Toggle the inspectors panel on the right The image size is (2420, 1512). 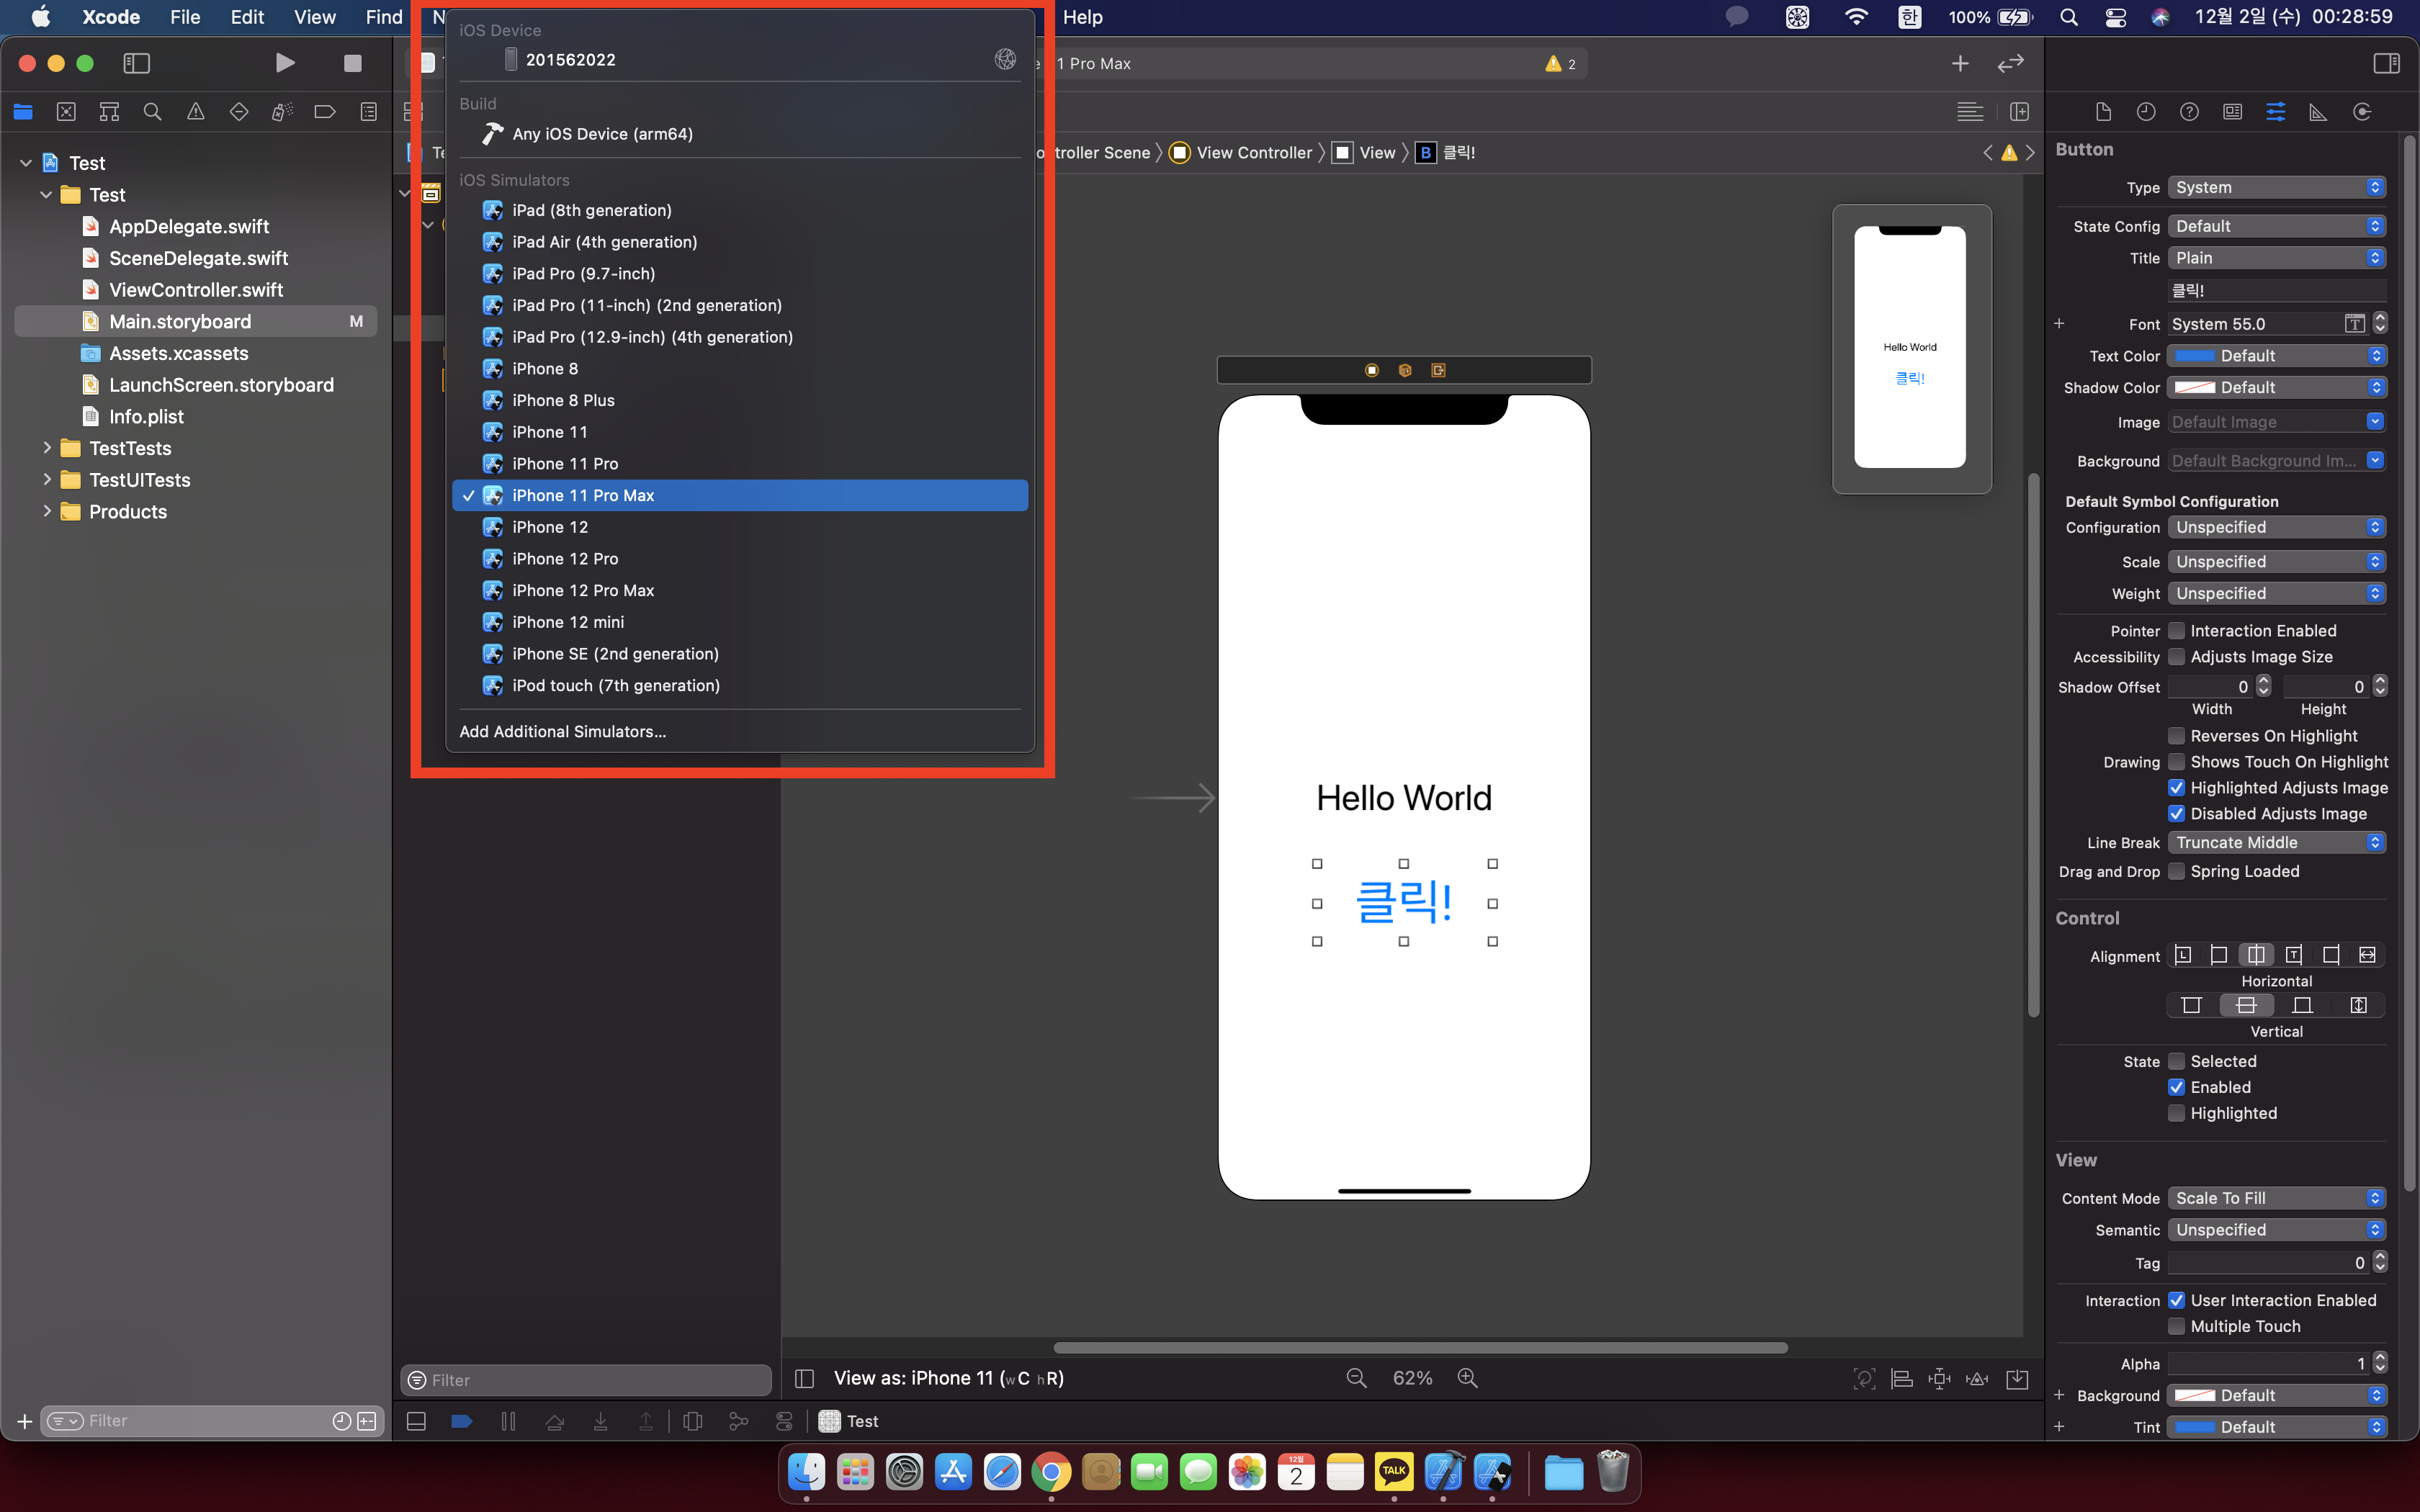2386,63
